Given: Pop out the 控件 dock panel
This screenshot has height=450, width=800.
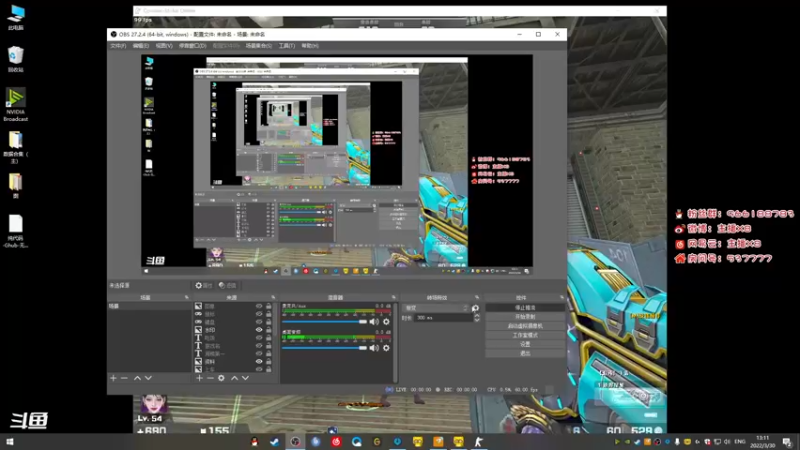Looking at the screenshot, I should pos(562,297).
